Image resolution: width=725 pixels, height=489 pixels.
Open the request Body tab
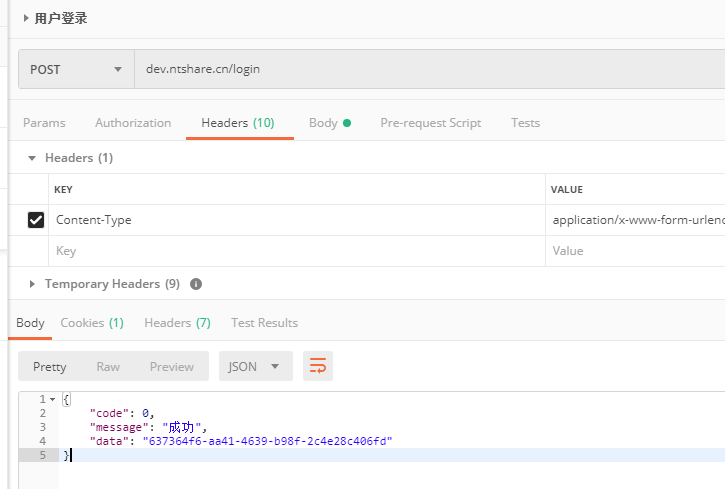point(330,123)
